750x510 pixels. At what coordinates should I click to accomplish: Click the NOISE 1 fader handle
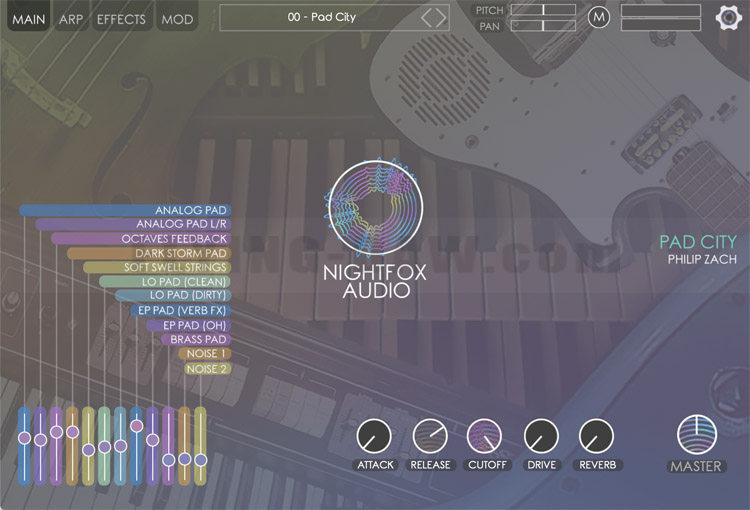(x=185, y=459)
